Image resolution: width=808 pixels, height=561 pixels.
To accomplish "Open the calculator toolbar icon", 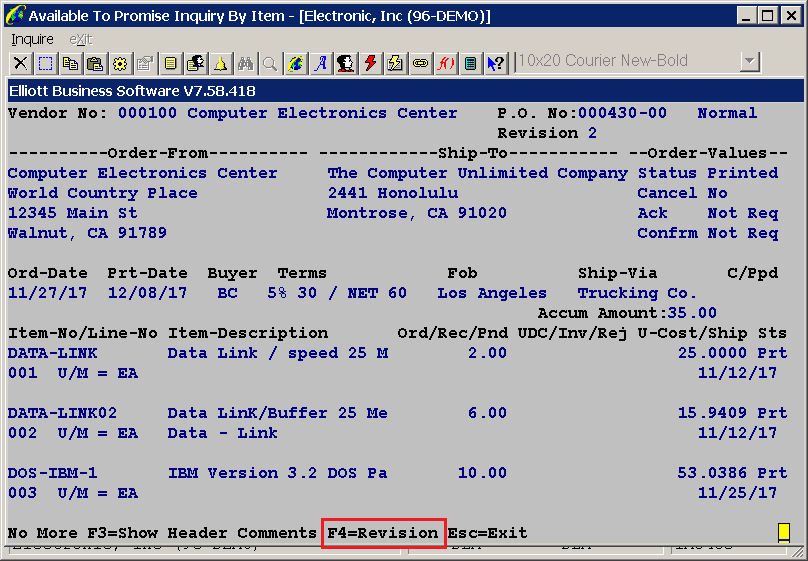I will 470,63.
